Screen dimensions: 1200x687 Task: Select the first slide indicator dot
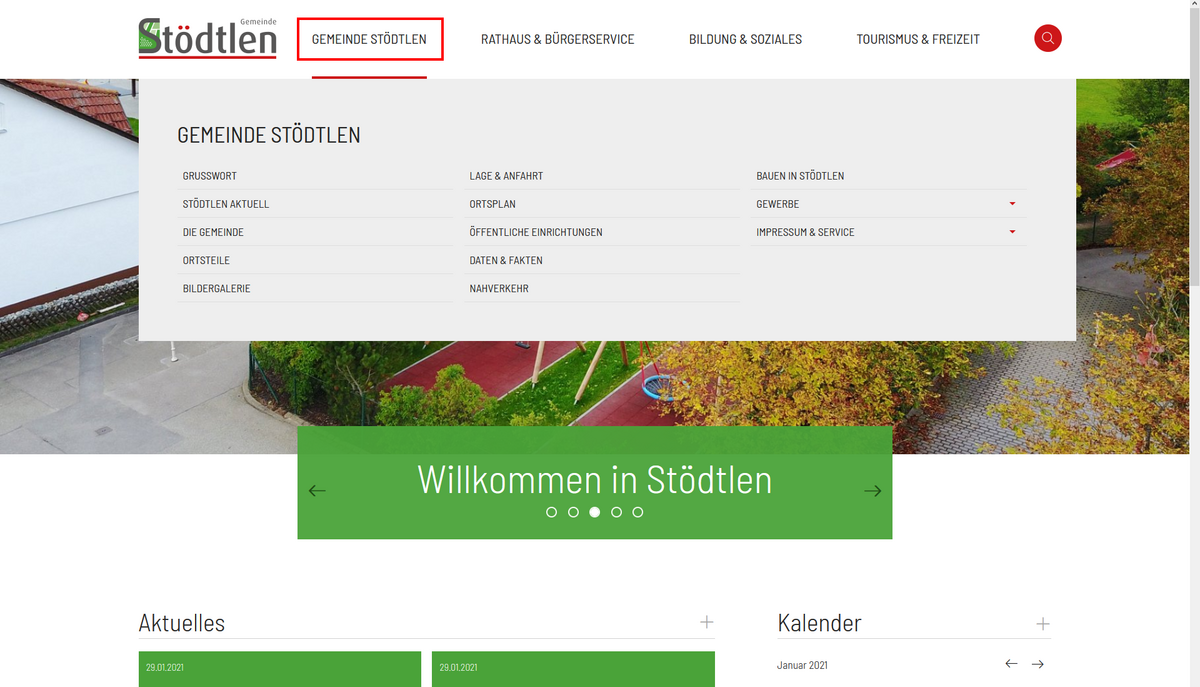click(551, 512)
